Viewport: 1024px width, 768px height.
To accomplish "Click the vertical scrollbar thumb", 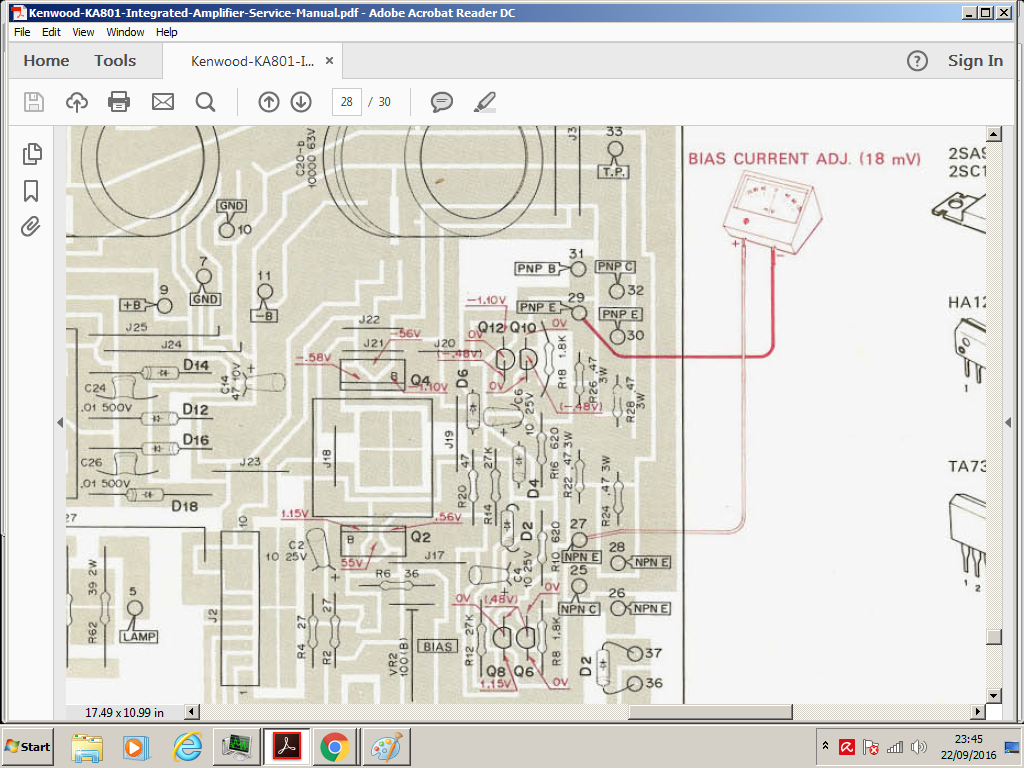I will [994, 637].
